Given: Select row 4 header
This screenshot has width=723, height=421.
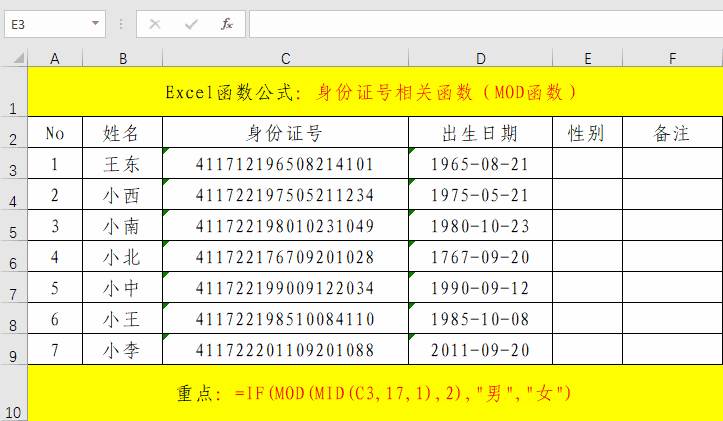Looking at the screenshot, I should [x=13, y=195].
